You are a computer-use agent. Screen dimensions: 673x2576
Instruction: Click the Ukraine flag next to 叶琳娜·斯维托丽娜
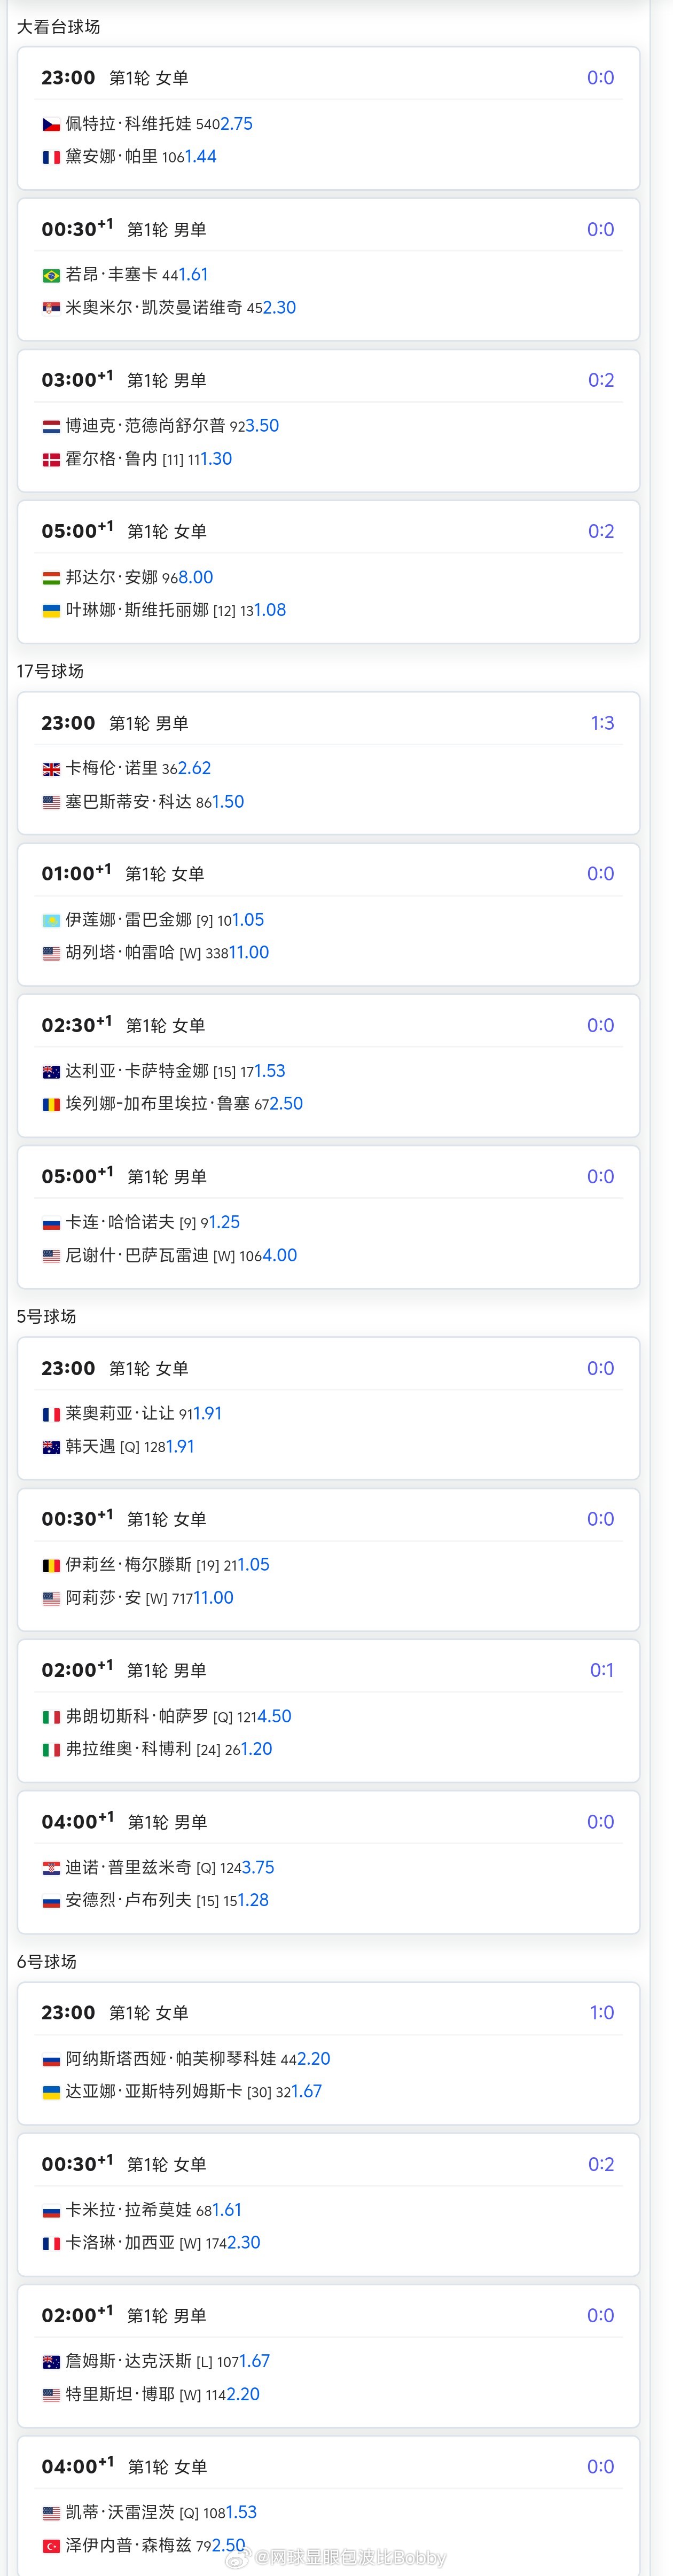pos(51,610)
